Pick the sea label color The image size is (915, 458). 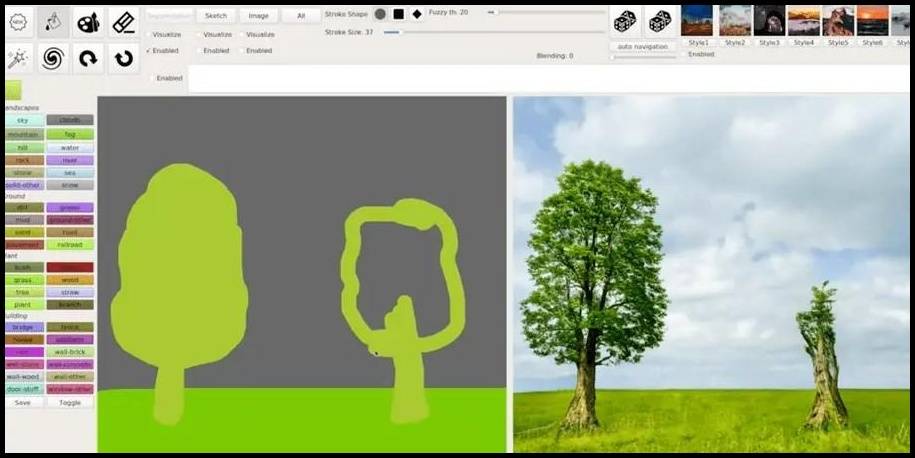pyautogui.click(x=70, y=173)
